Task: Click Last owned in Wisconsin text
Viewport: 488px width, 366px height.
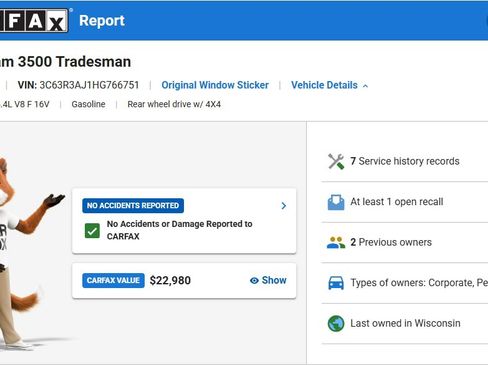Action: 405,323
